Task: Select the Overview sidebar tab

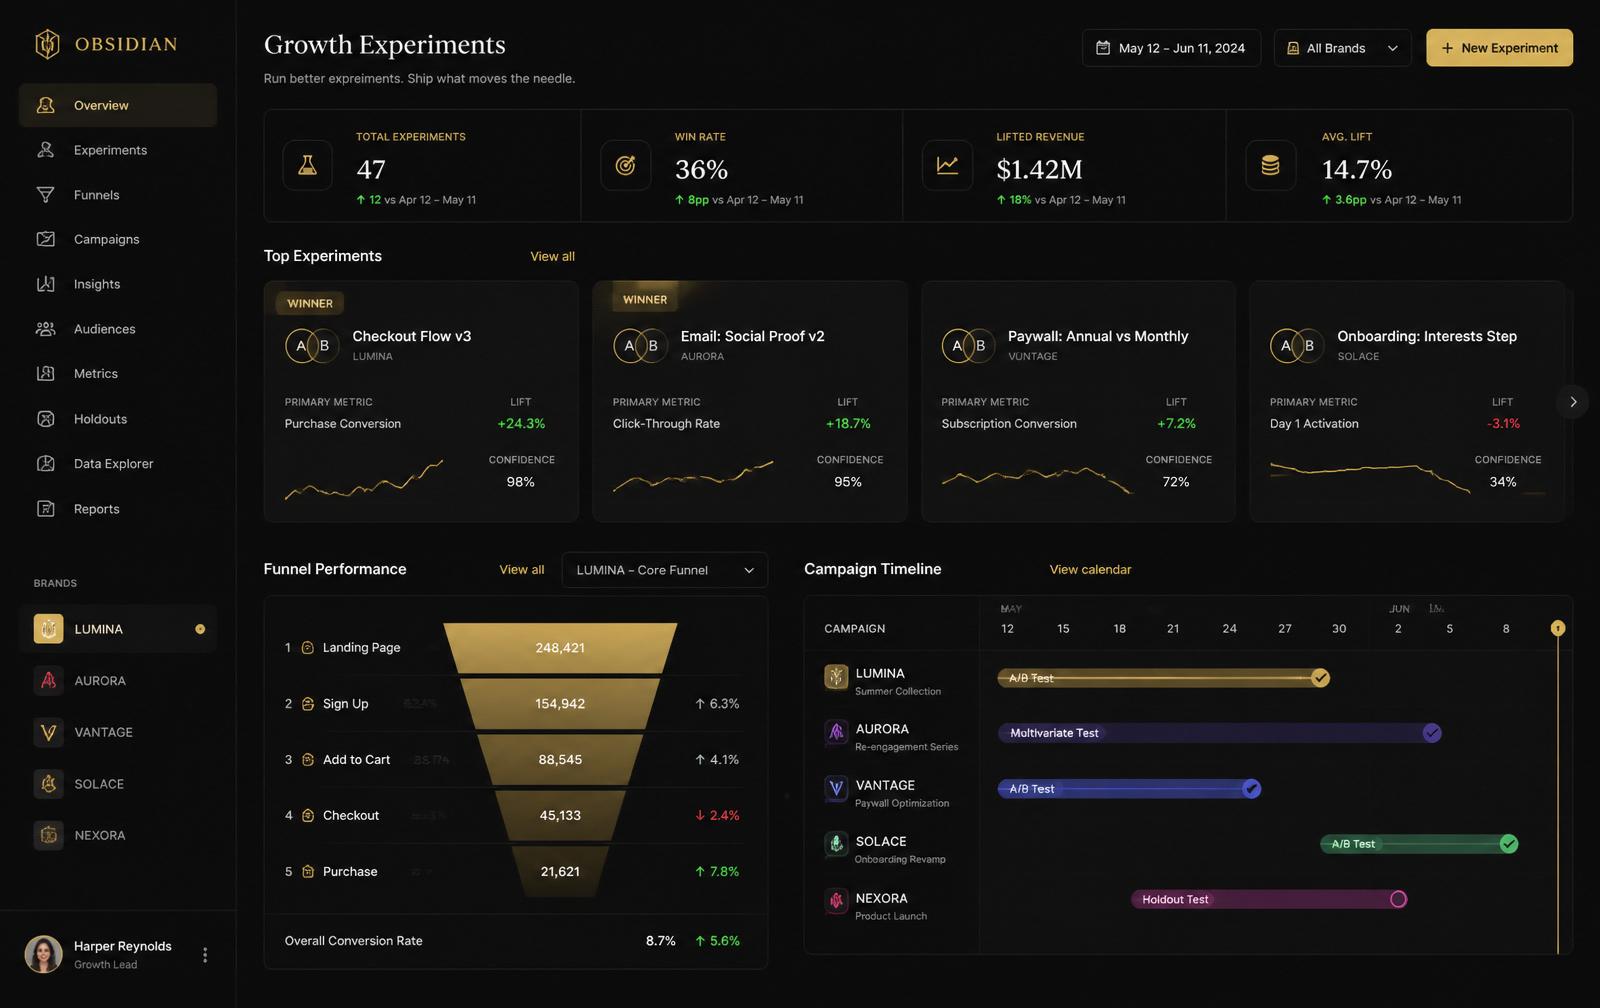Action: 118,105
